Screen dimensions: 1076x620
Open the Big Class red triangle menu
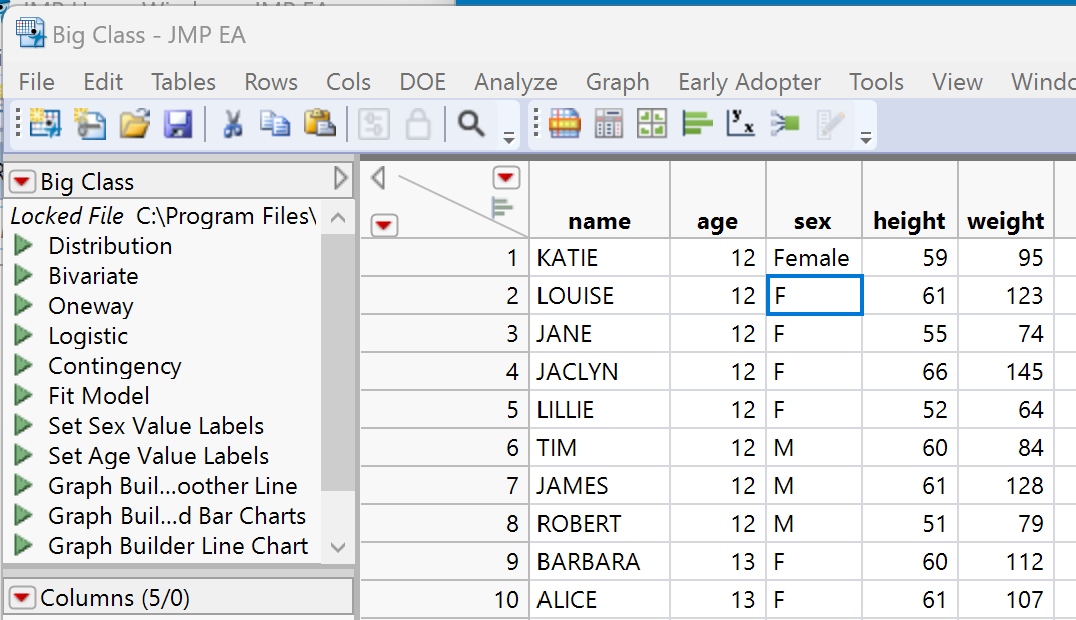pos(22,182)
